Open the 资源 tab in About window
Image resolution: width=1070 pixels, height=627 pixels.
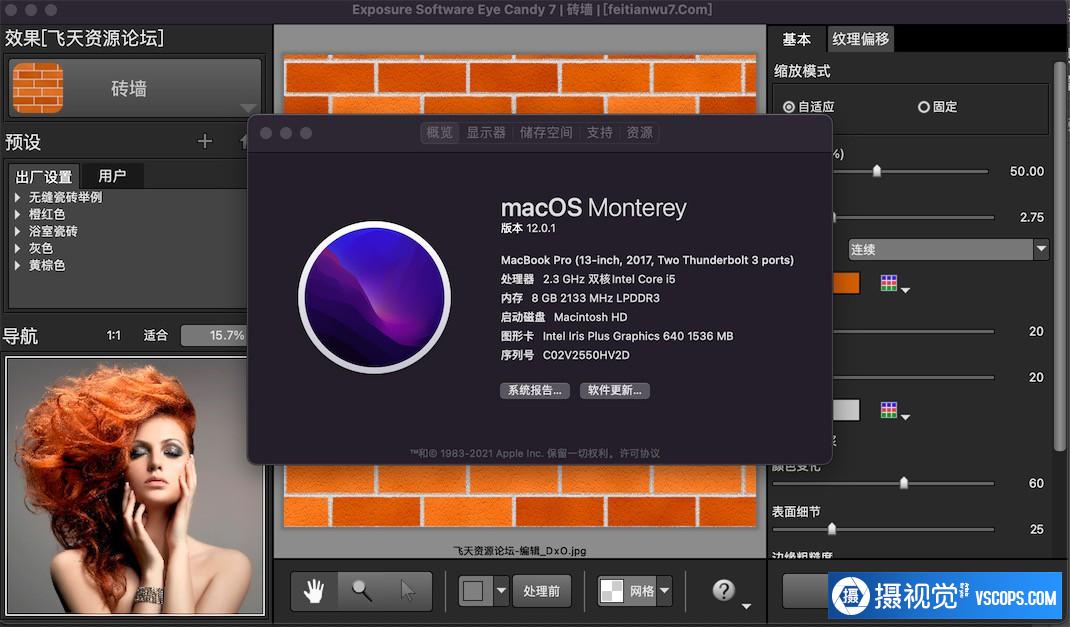(x=639, y=132)
